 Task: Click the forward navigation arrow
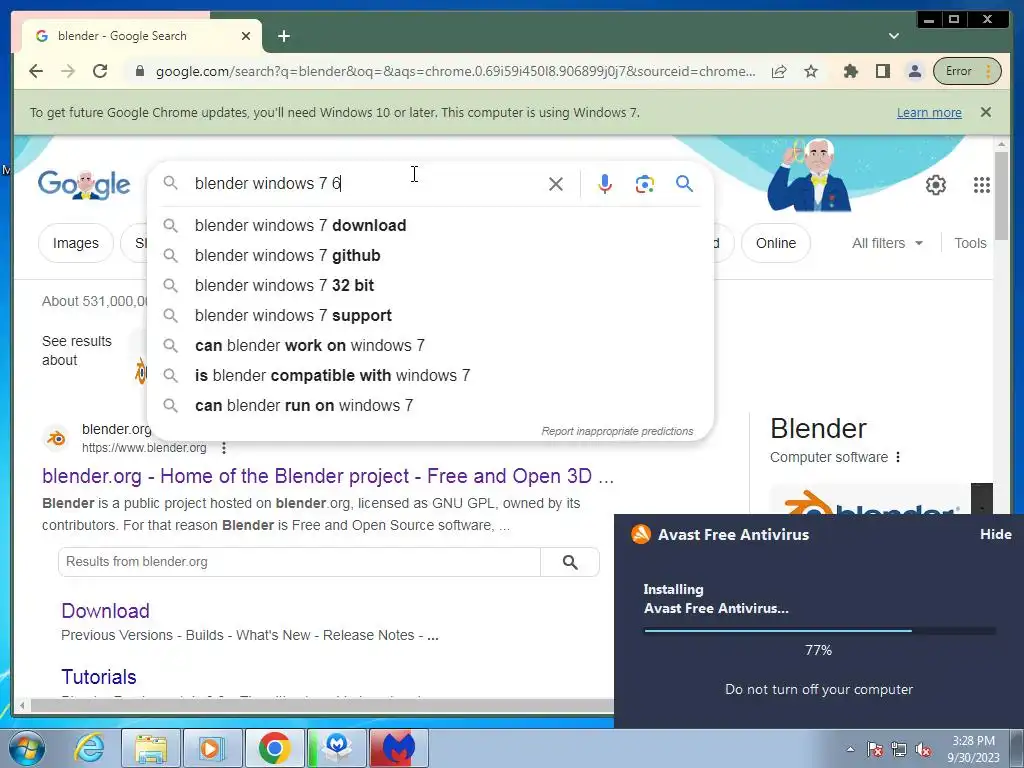pos(68,71)
